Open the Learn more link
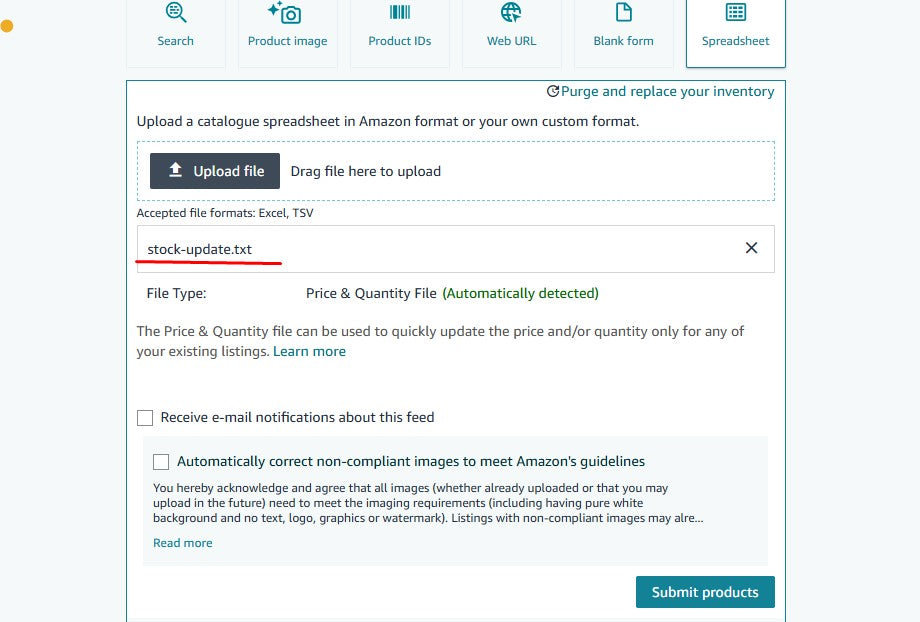 [309, 351]
